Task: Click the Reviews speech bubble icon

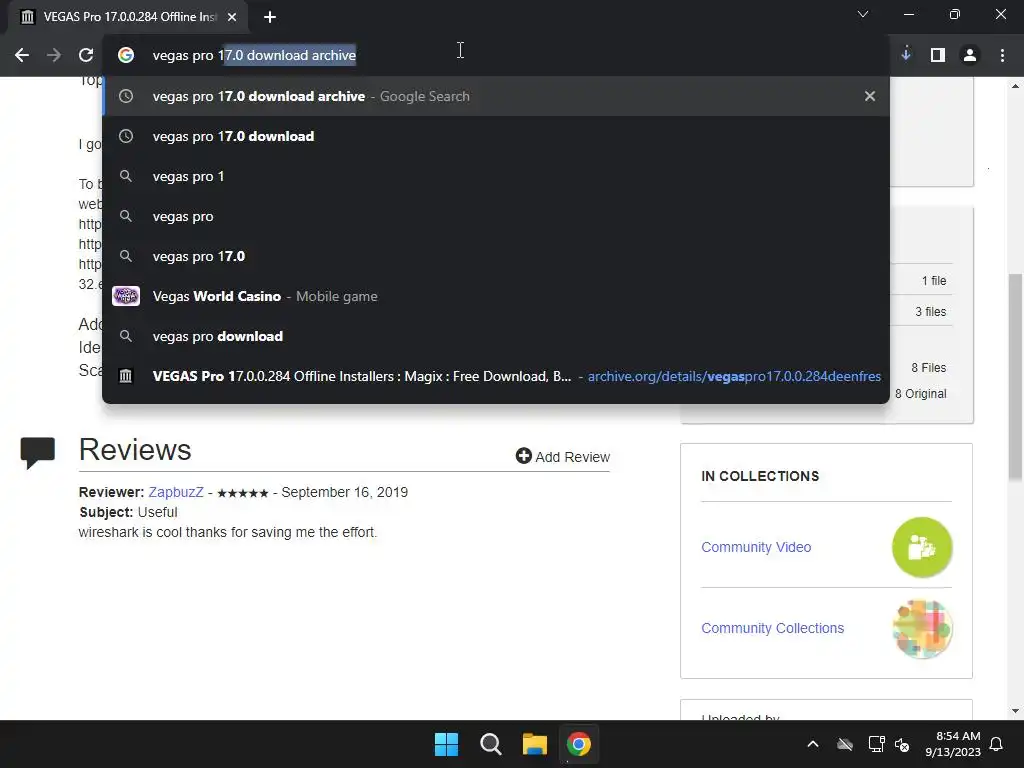Action: click(38, 453)
